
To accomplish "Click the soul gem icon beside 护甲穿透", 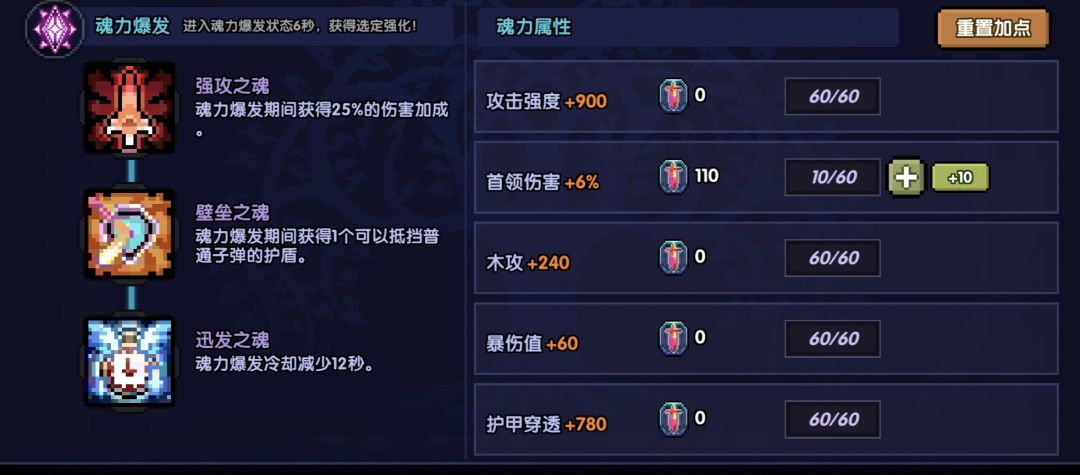I will pyautogui.click(x=673, y=420).
